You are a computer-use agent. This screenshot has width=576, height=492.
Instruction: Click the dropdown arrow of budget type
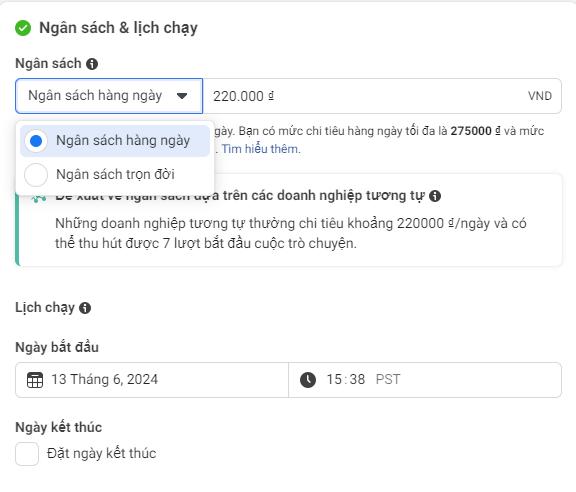point(182,96)
